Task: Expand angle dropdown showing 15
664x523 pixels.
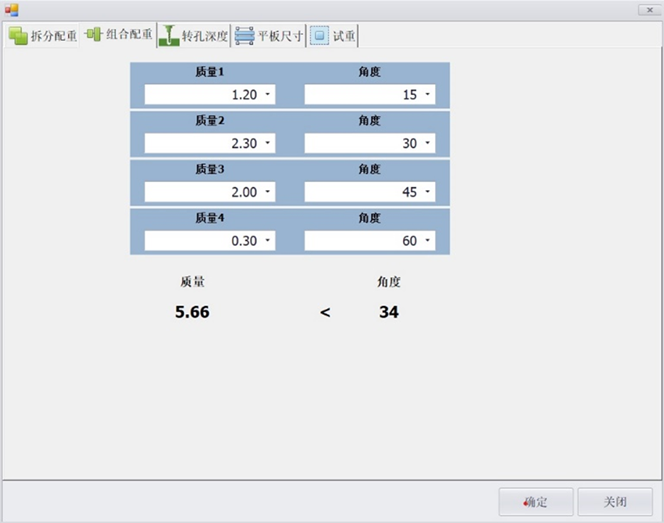Action: click(428, 94)
